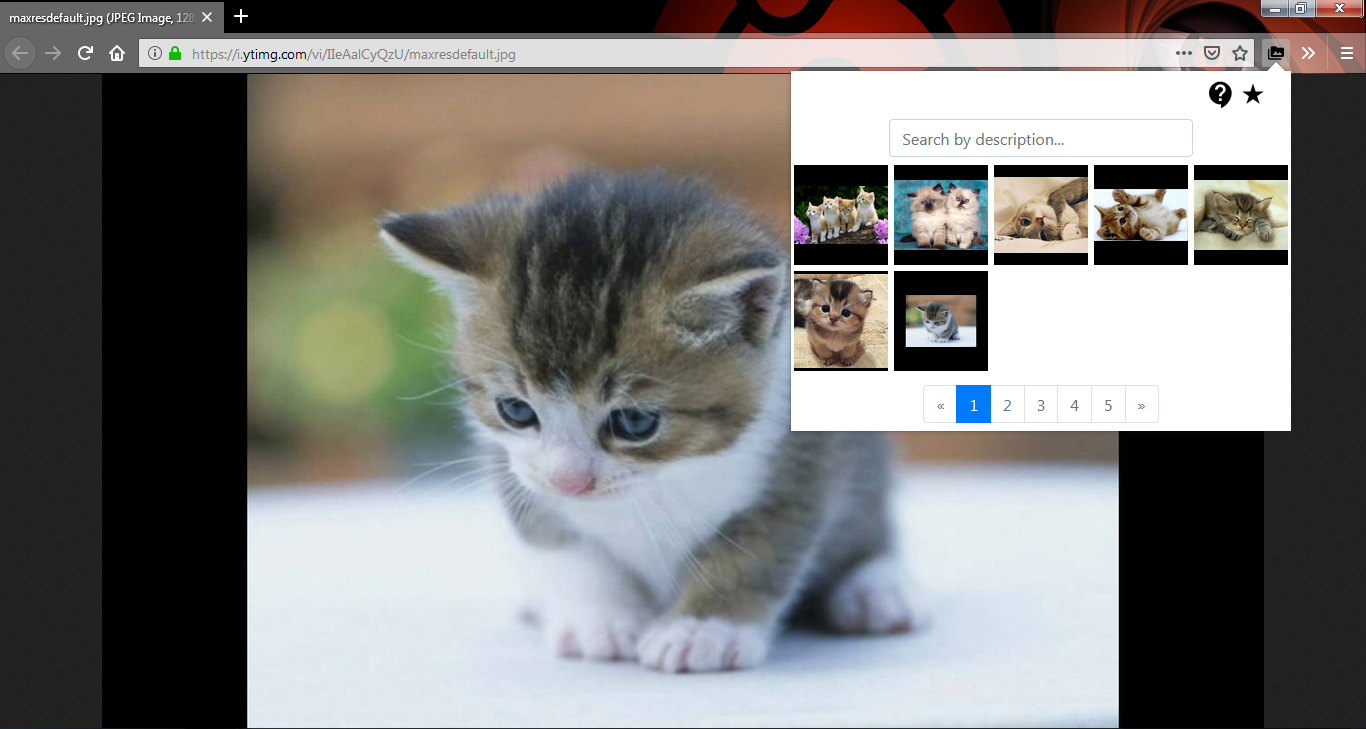The image size is (1366, 729).
Task: Open a new tab with plus button
Action: tap(241, 16)
